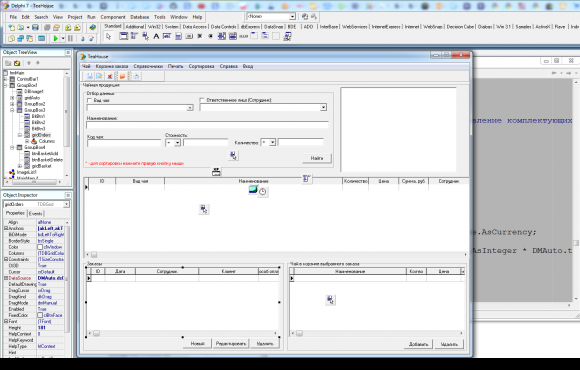Open the Стоимость comparison operator dropdown
This screenshot has height=370, width=580.
coord(177,143)
